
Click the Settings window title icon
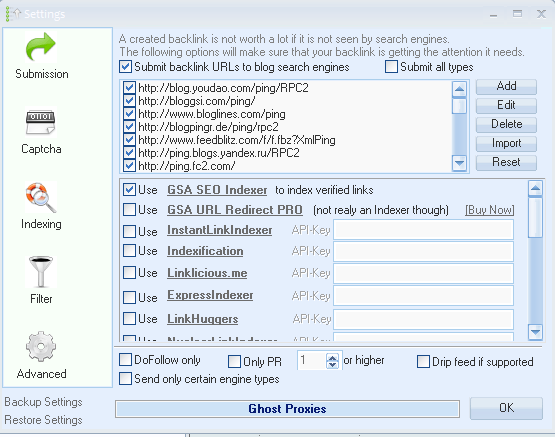point(12,14)
